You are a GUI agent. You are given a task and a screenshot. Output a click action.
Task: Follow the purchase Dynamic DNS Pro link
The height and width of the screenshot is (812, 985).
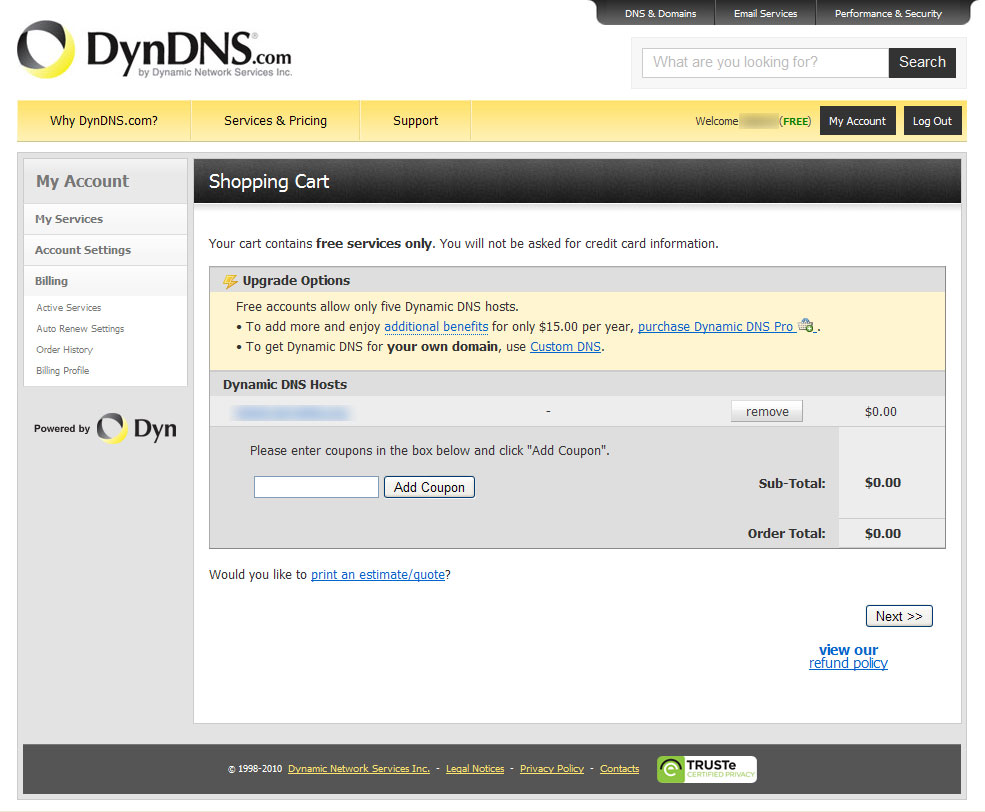[x=716, y=327]
